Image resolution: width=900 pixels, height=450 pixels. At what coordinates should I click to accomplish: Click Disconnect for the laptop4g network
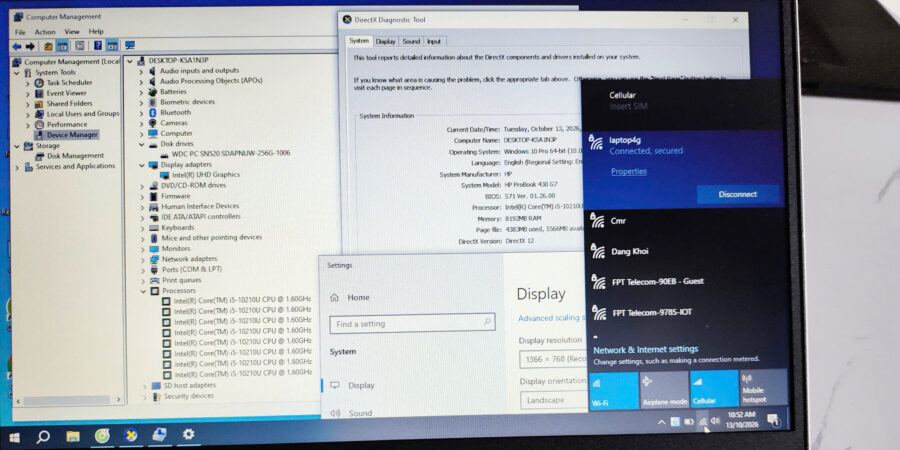point(738,194)
